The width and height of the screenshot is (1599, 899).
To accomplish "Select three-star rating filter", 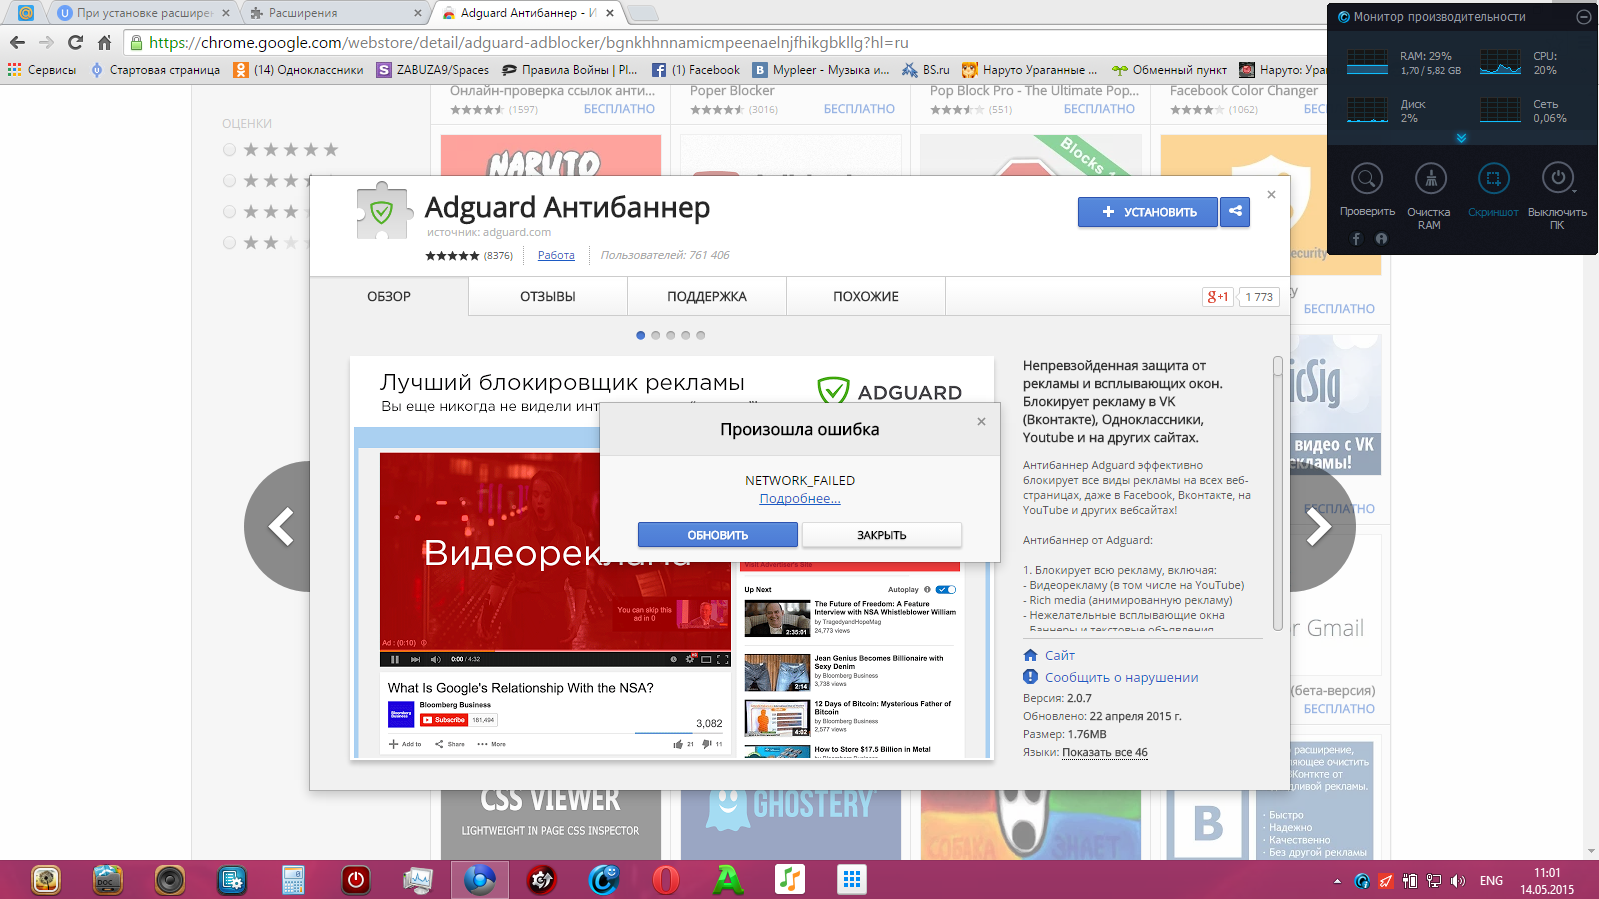I will (229, 211).
